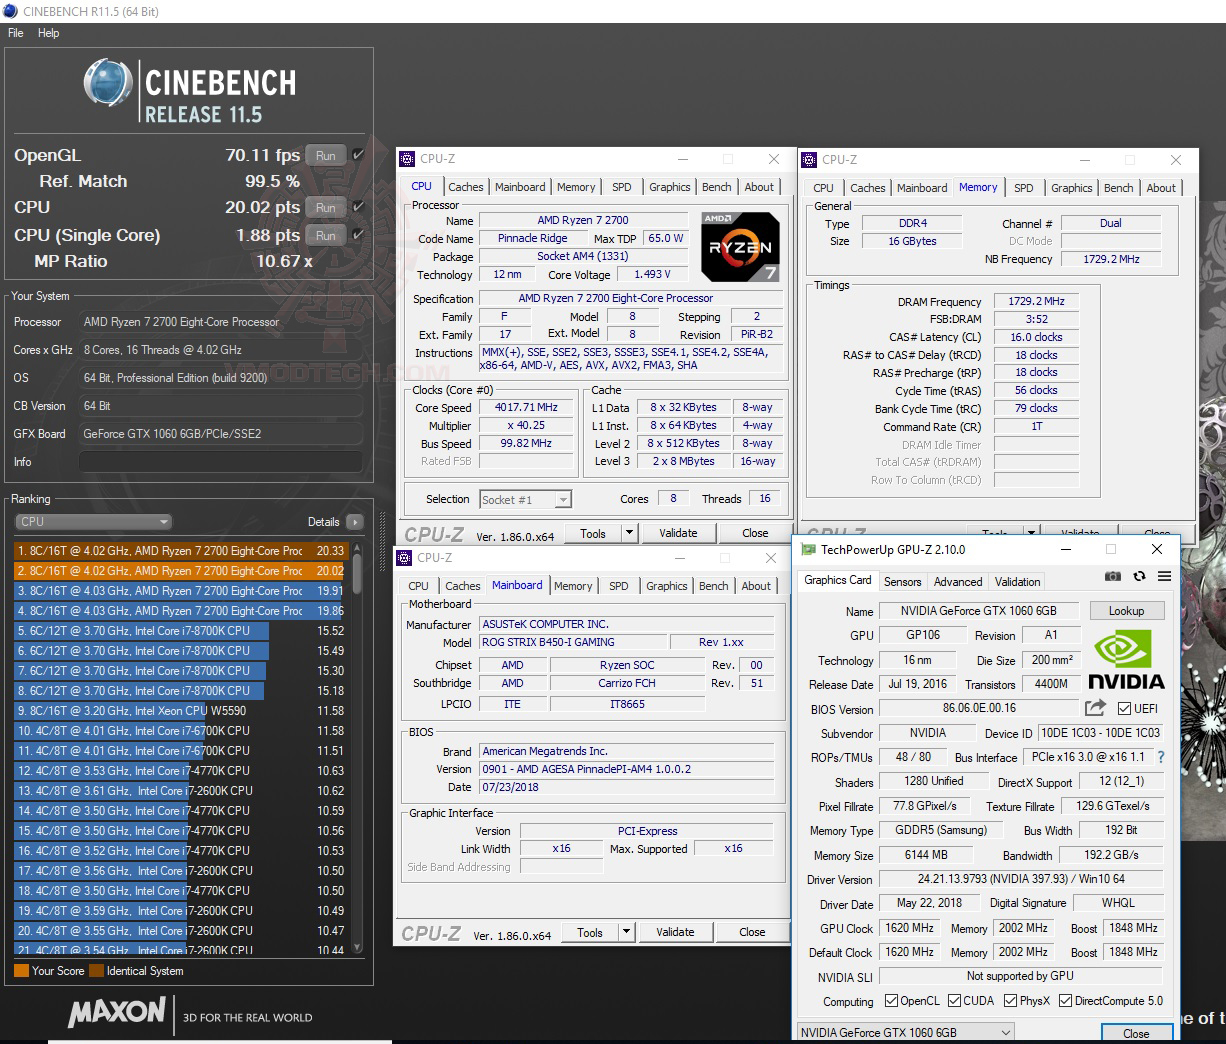Toggle the UEFI checkbox next to BIOS version
Viewport: 1226px width, 1044px height.
[x=1123, y=709]
